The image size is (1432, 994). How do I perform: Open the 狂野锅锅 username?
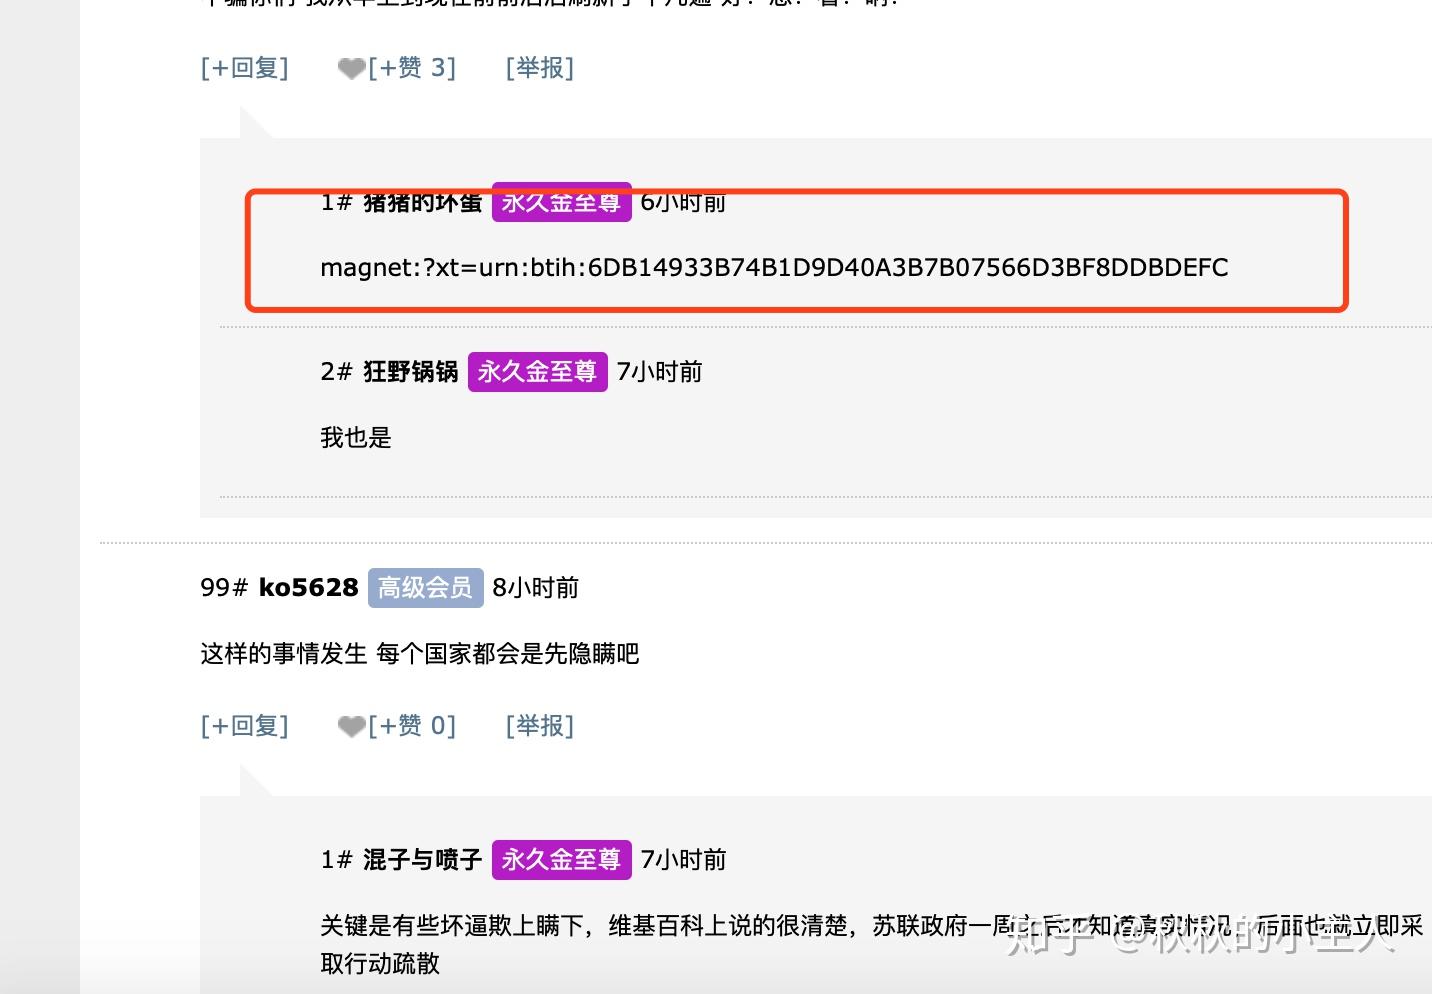411,372
